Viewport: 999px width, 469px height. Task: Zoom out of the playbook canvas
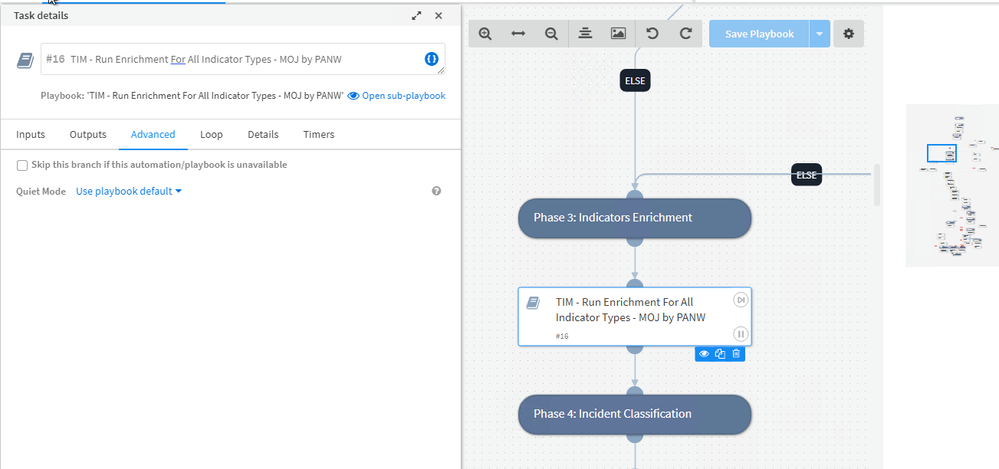[x=551, y=34]
